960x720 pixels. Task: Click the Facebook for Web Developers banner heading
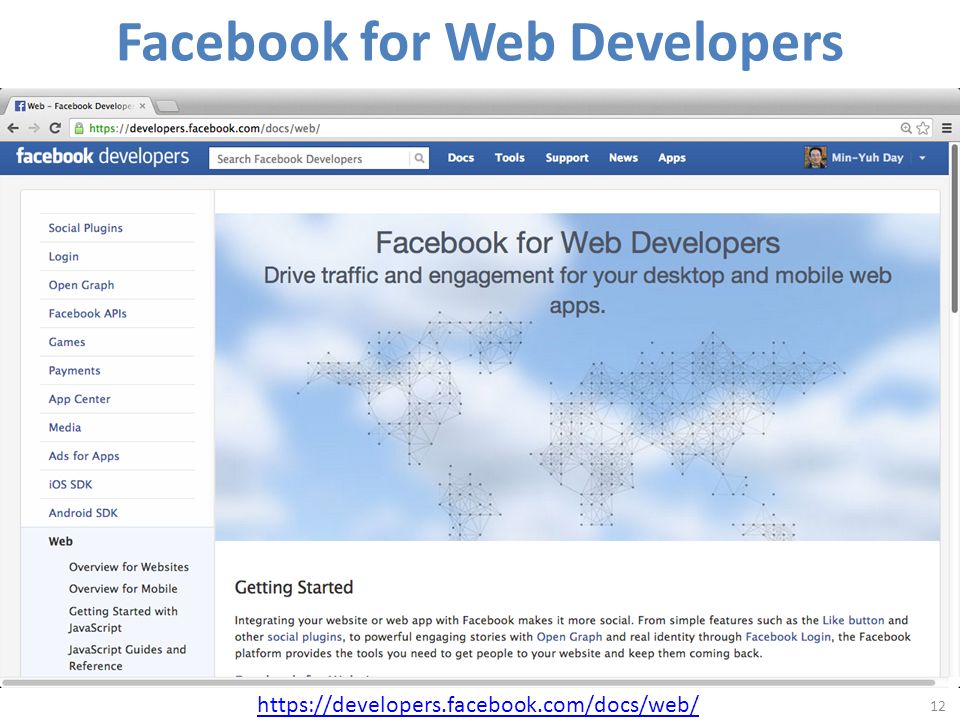coord(577,242)
